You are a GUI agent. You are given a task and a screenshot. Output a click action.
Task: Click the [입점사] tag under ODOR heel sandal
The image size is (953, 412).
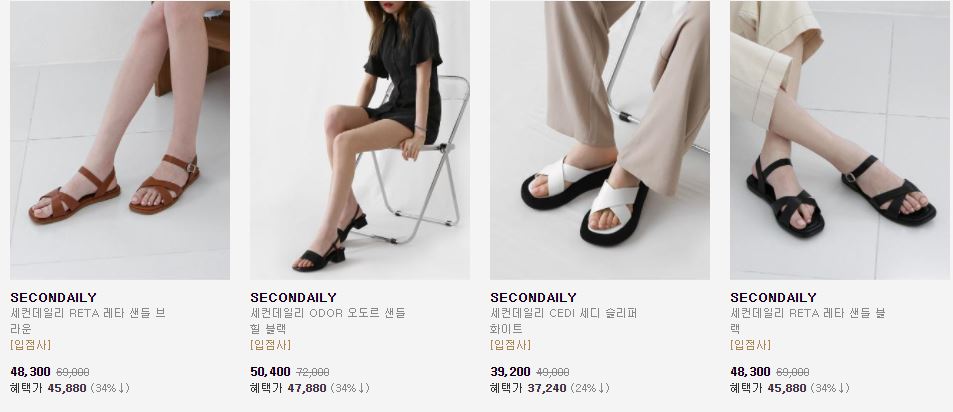coord(270,345)
